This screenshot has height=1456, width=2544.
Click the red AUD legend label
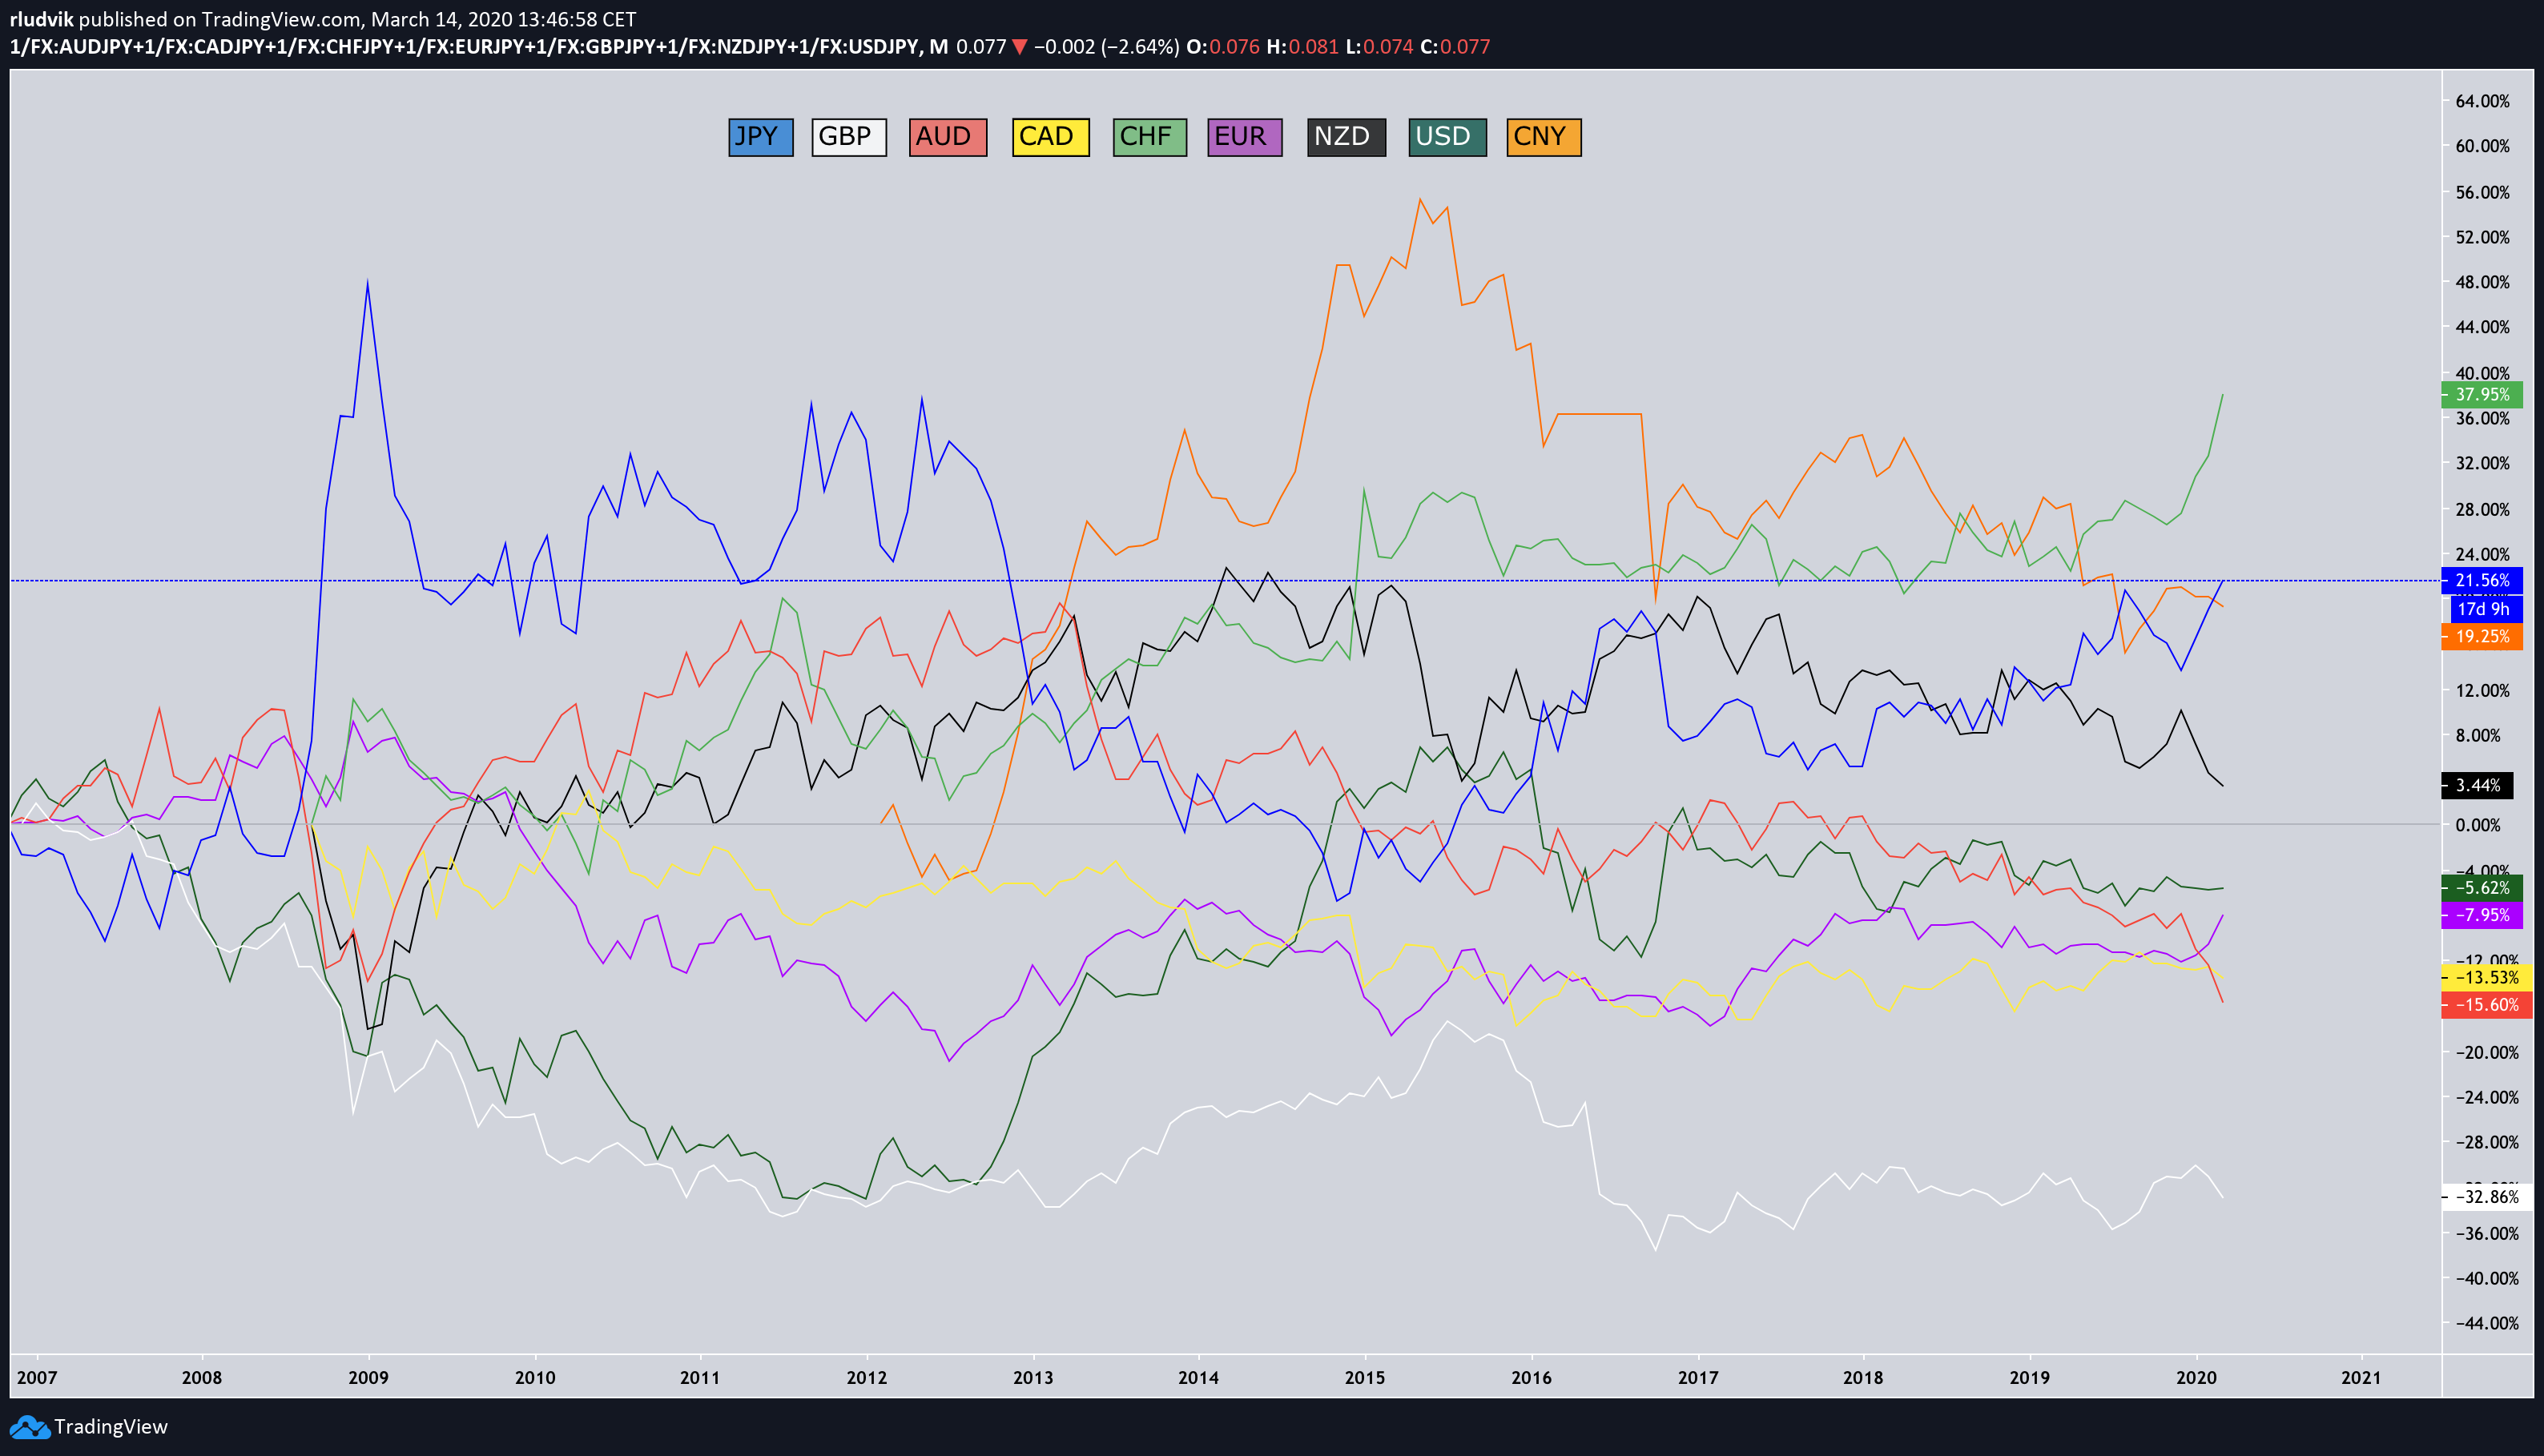click(x=947, y=137)
